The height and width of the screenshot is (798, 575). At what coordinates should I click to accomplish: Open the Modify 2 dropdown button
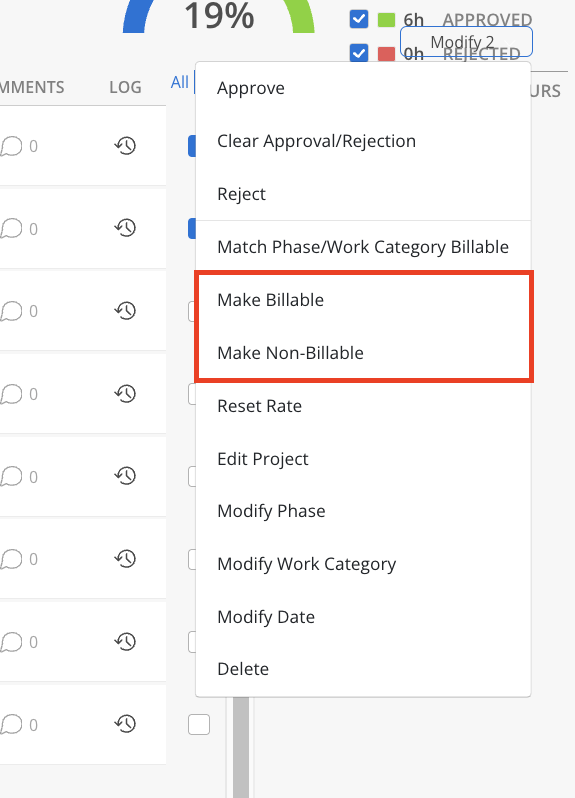point(466,42)
